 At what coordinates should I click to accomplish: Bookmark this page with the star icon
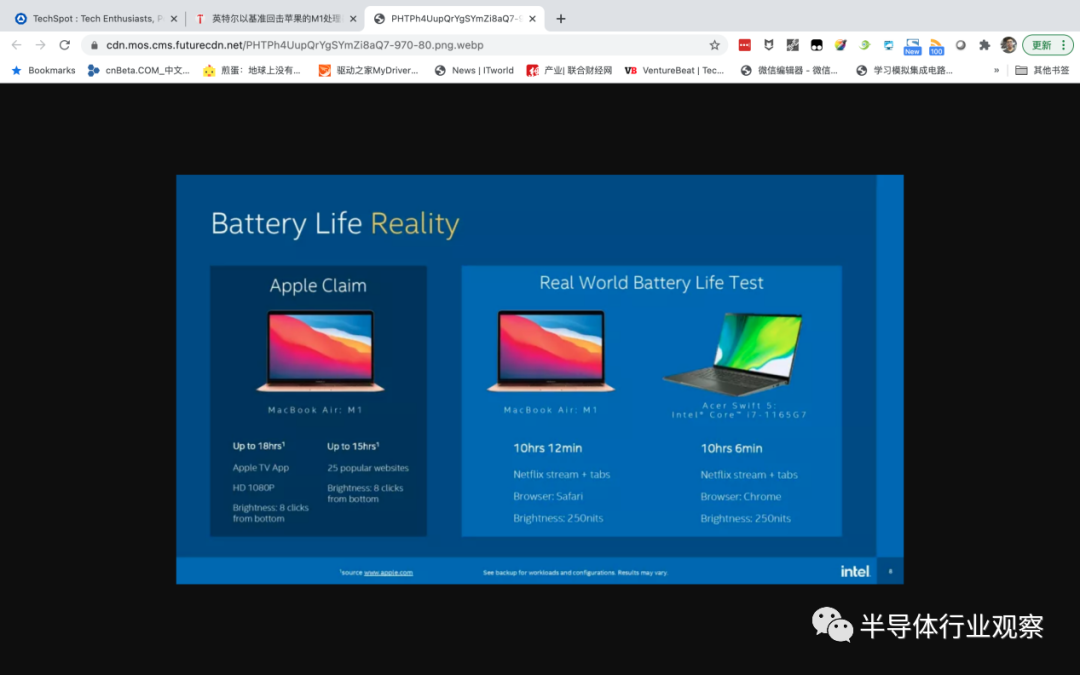tap(714, 45)
